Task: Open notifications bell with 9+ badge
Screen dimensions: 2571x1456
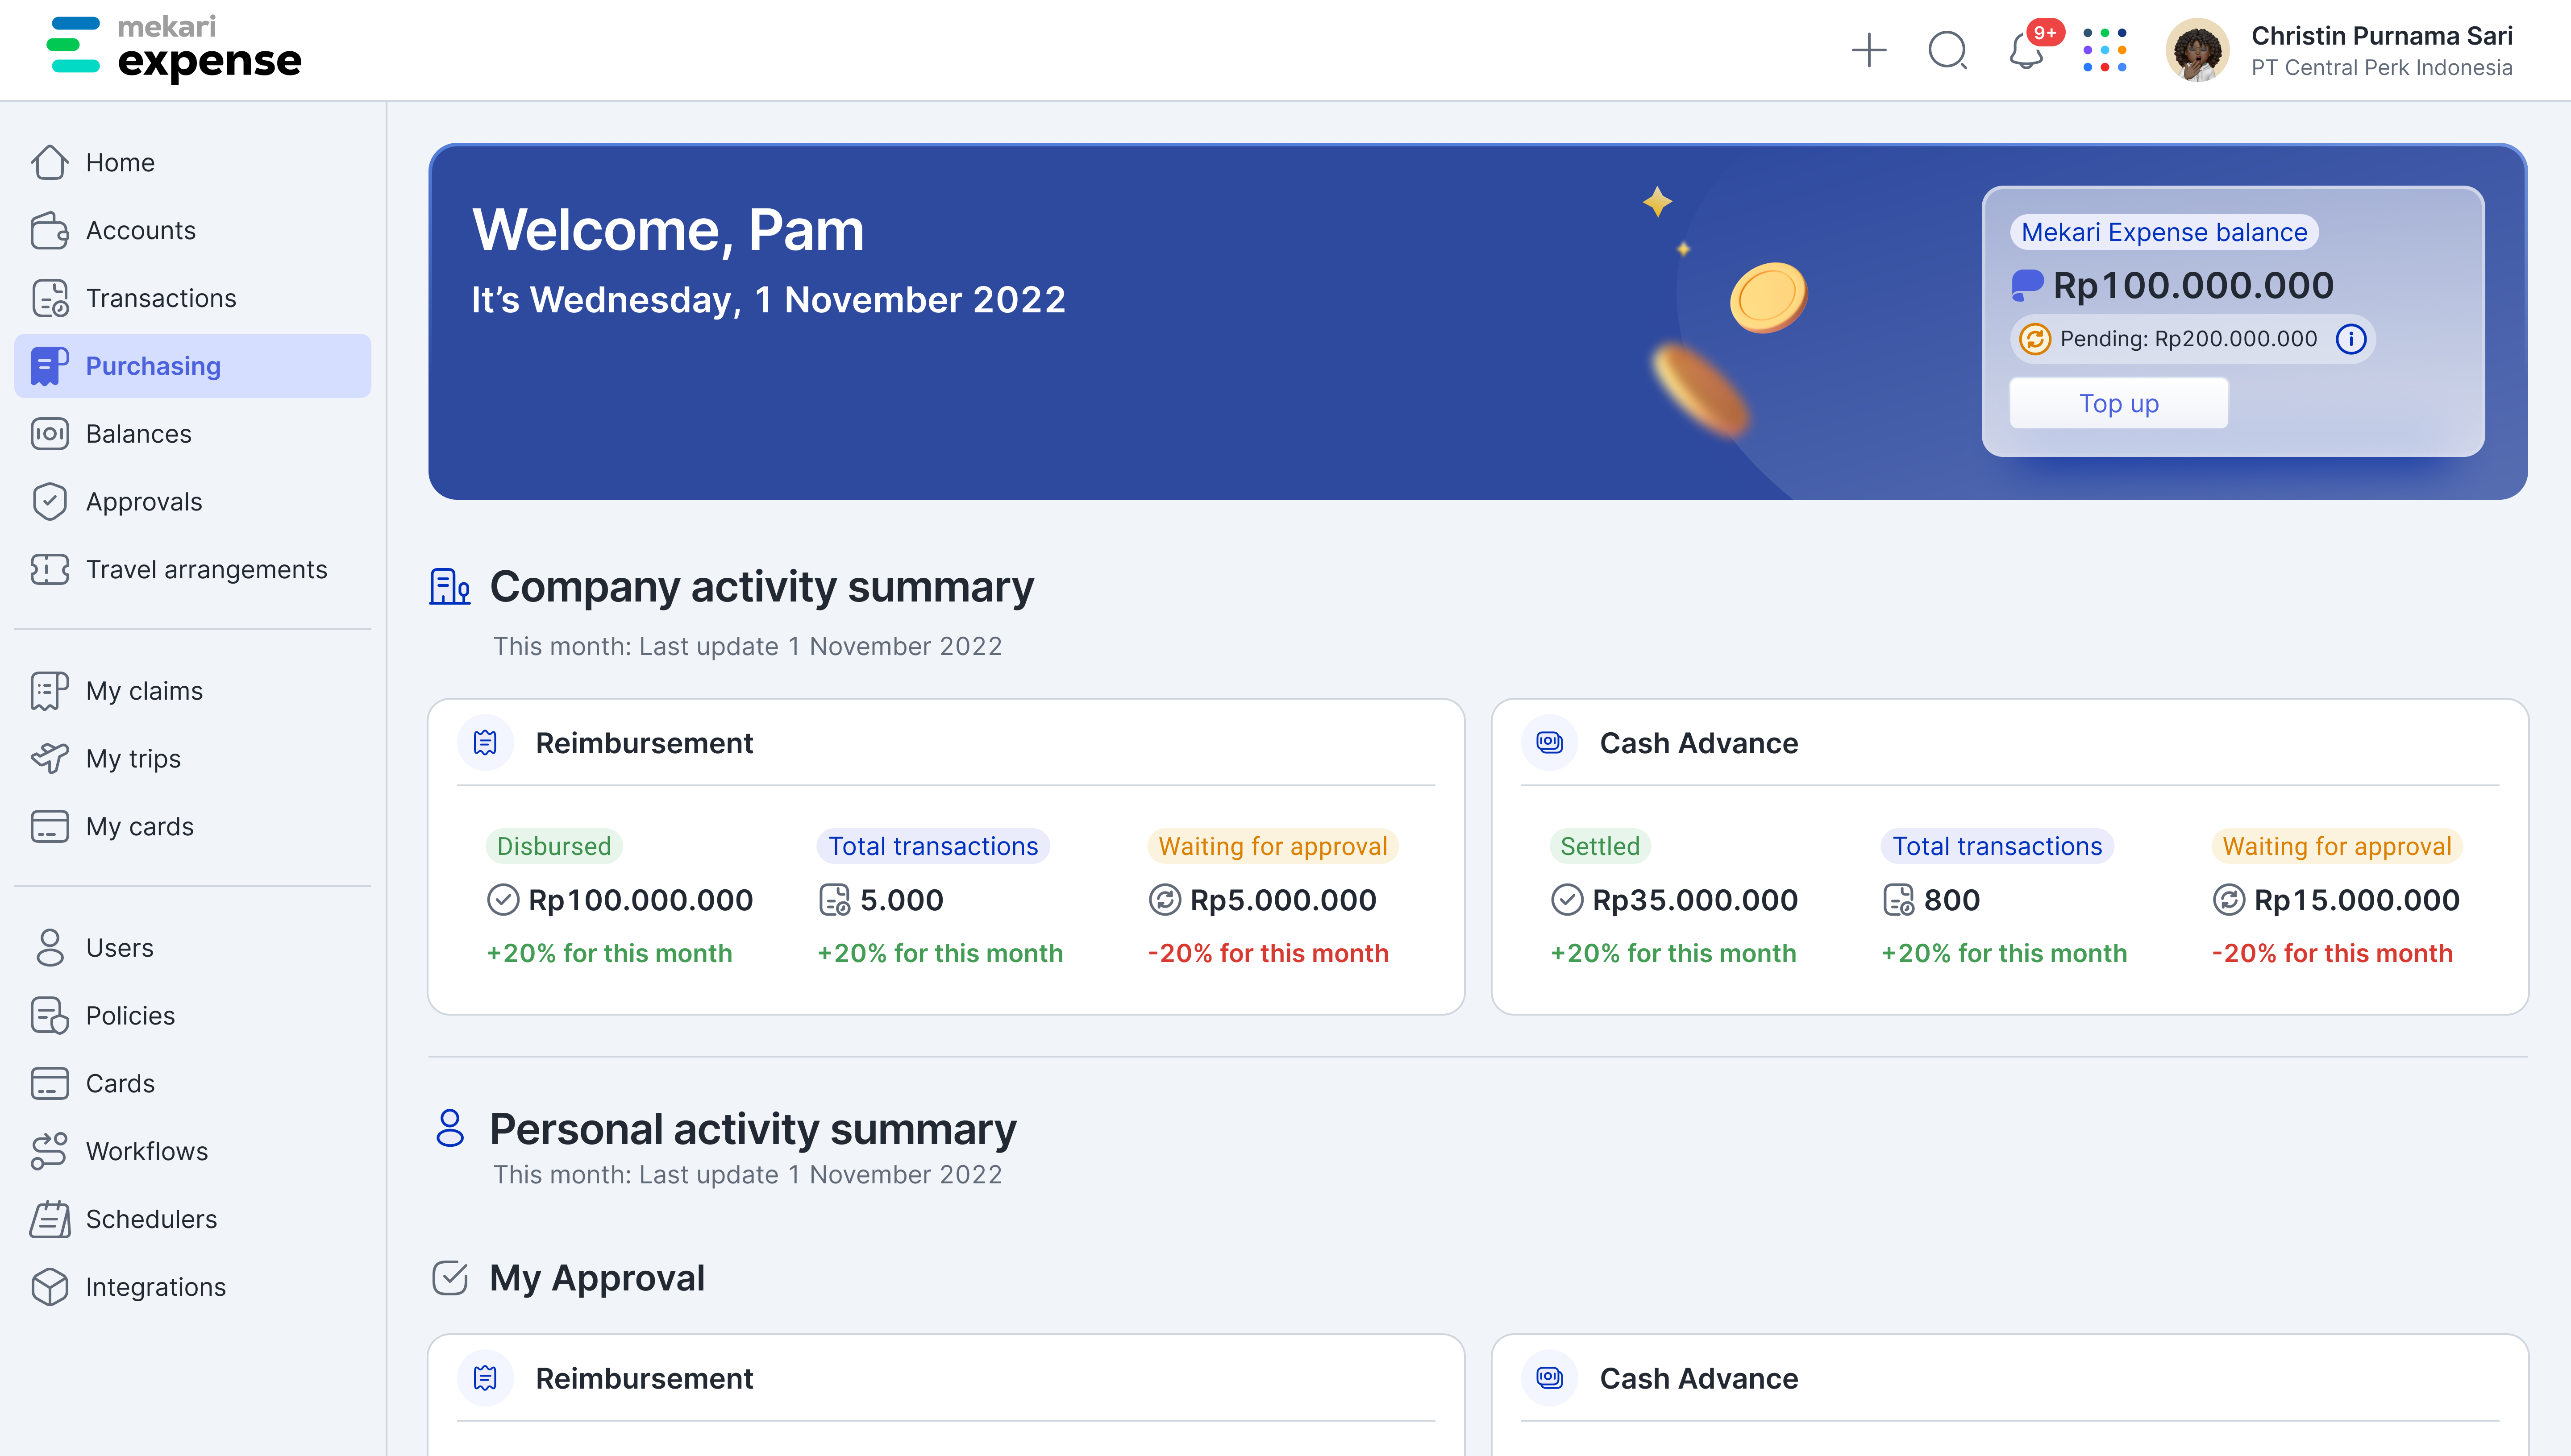Action: [x=2026, y=50]
